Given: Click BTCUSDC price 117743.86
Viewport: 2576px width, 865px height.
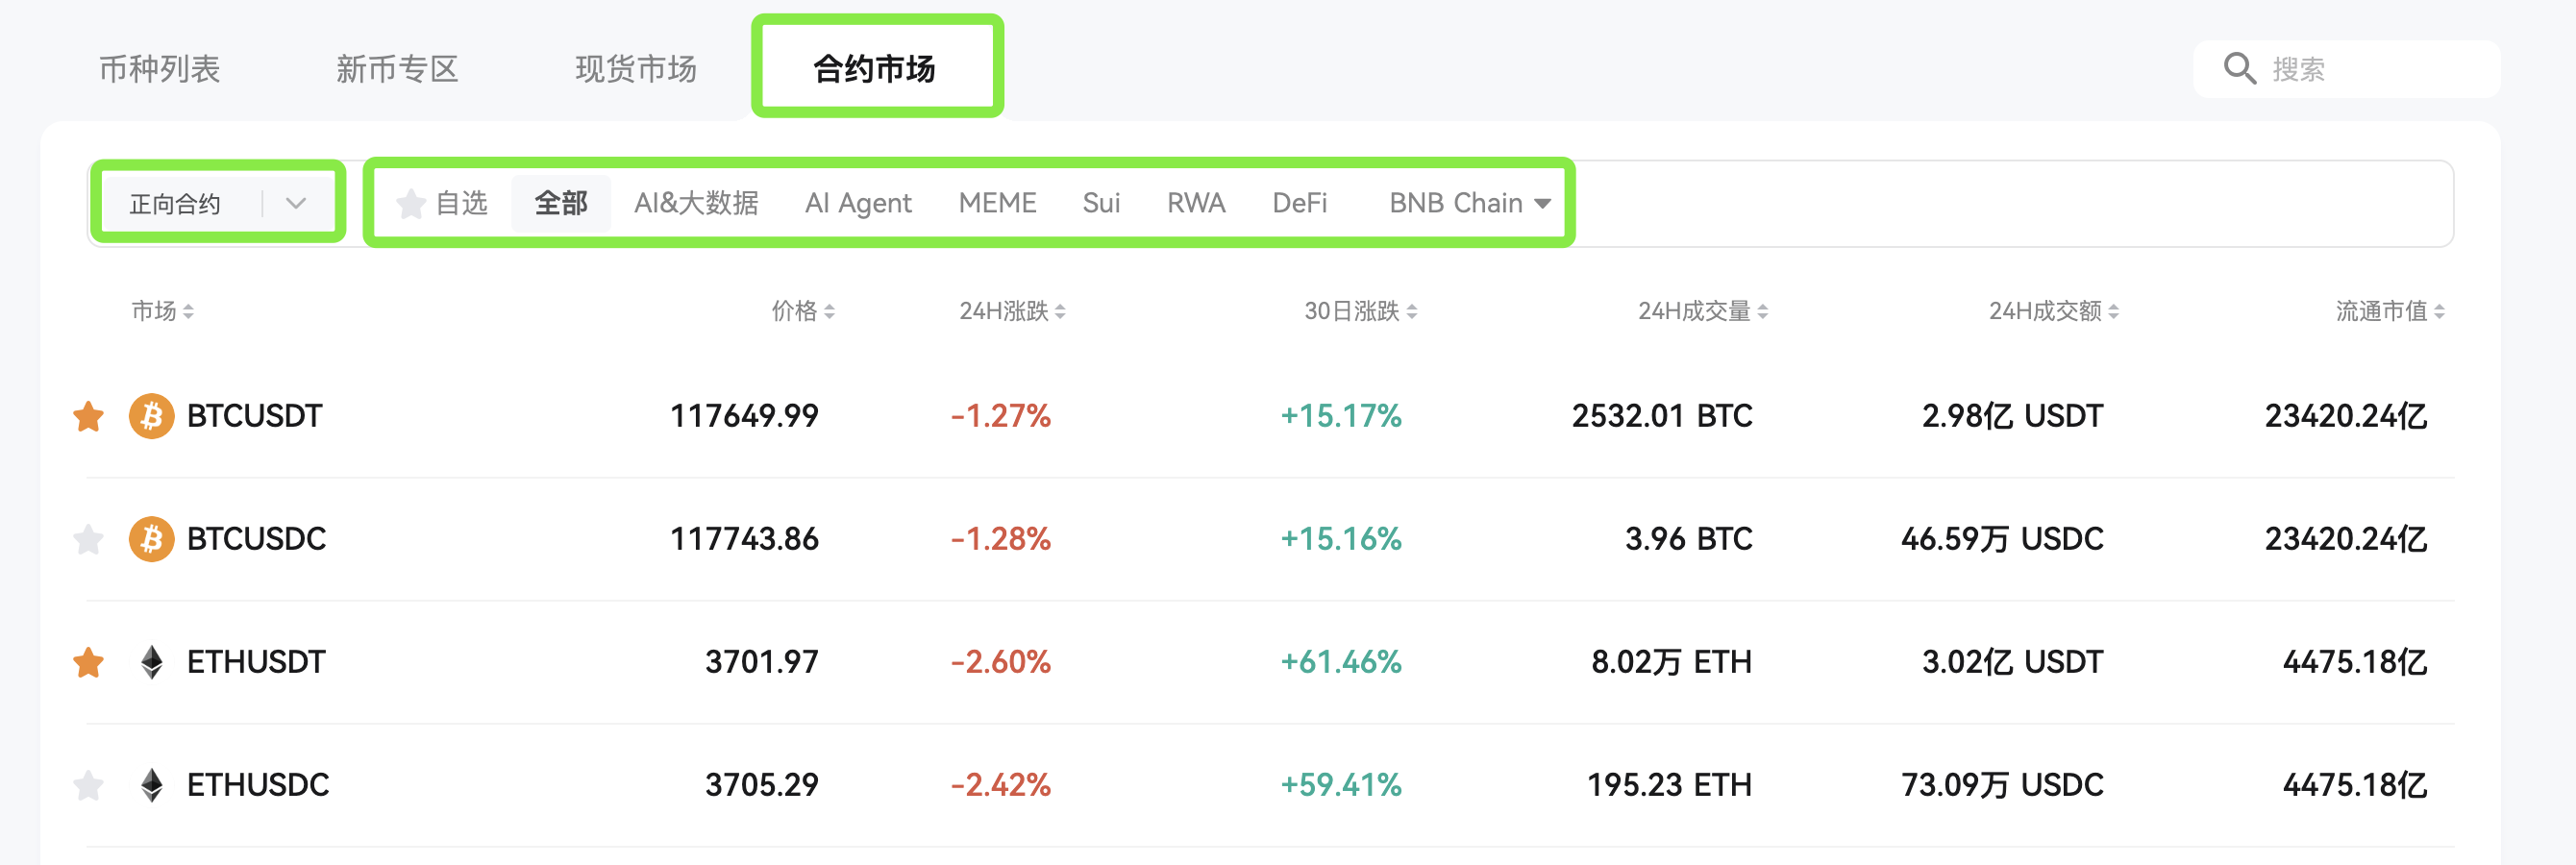Looking at the screenshot, I should [744, 539].
